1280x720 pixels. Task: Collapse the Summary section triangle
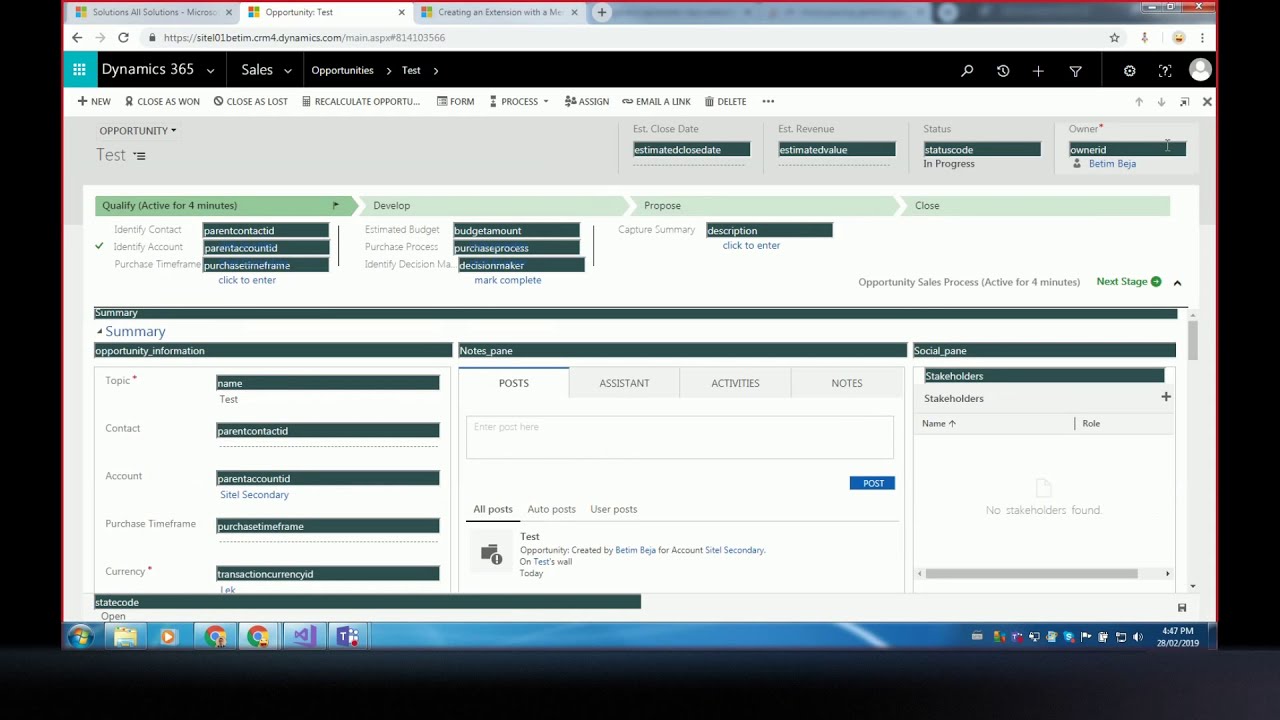[x=100, y=331]
